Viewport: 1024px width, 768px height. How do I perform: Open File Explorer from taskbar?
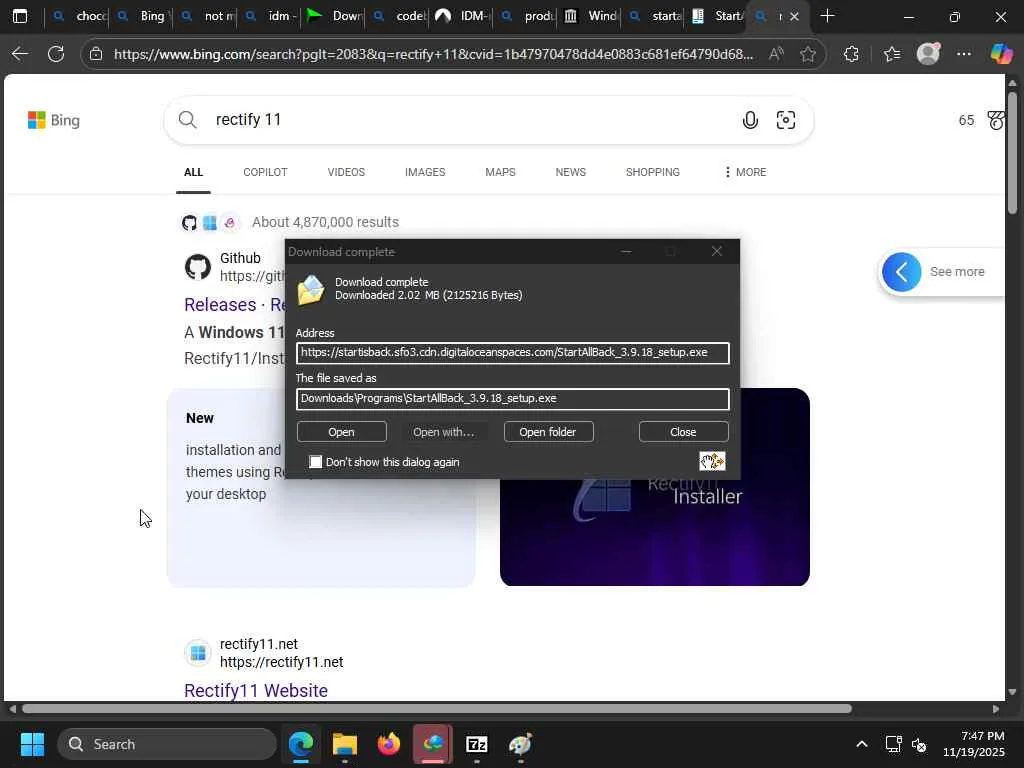click(345, 744)
